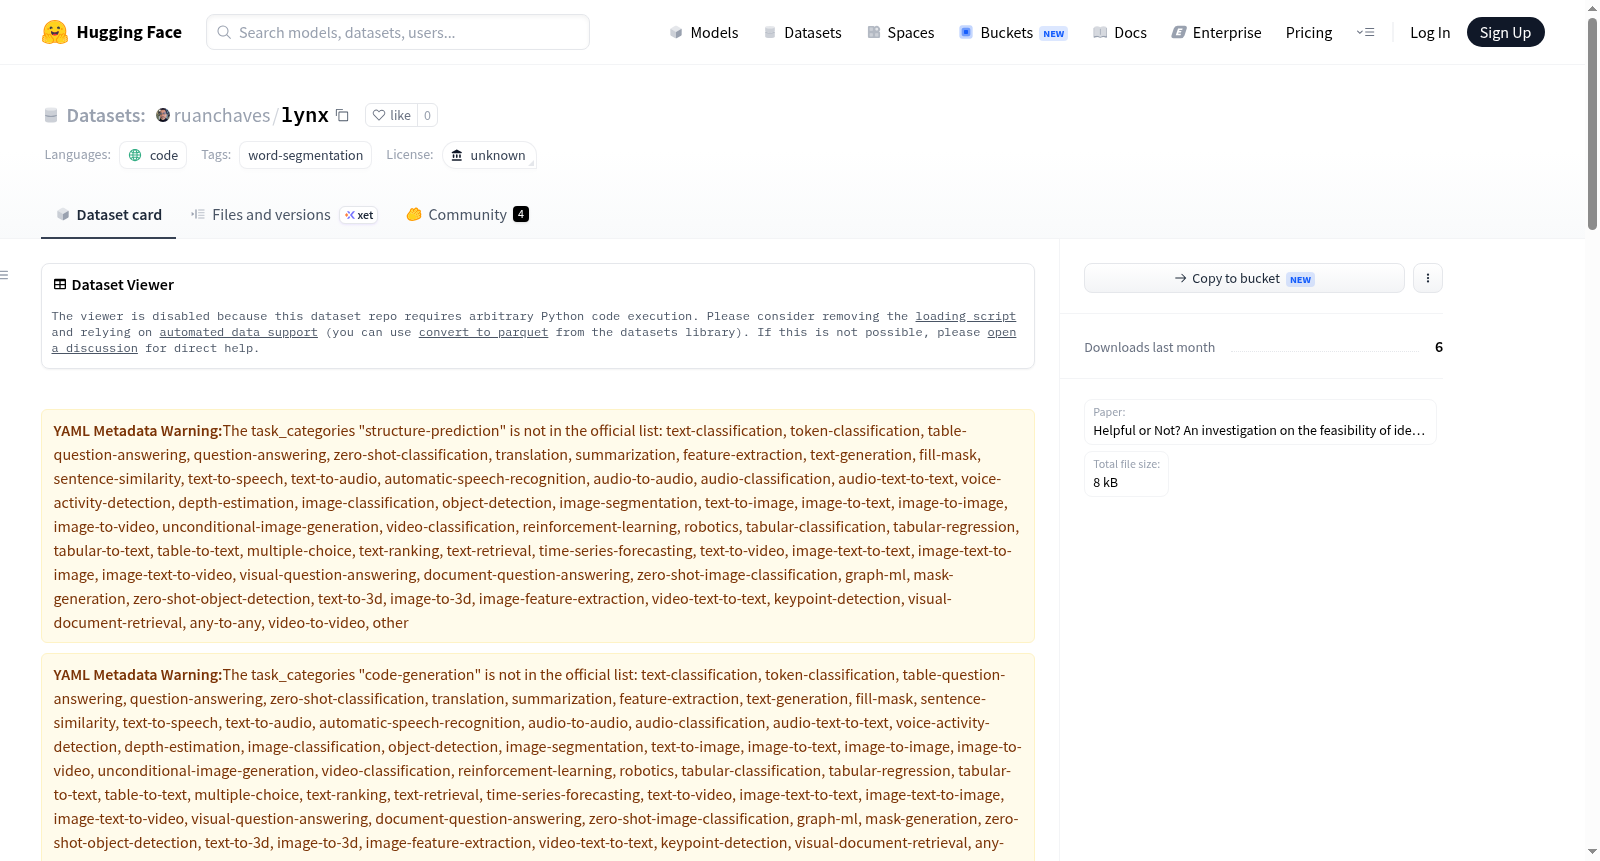Click the Dataset card cube icon
This screenshot has width=1600, height=861.
63,214
